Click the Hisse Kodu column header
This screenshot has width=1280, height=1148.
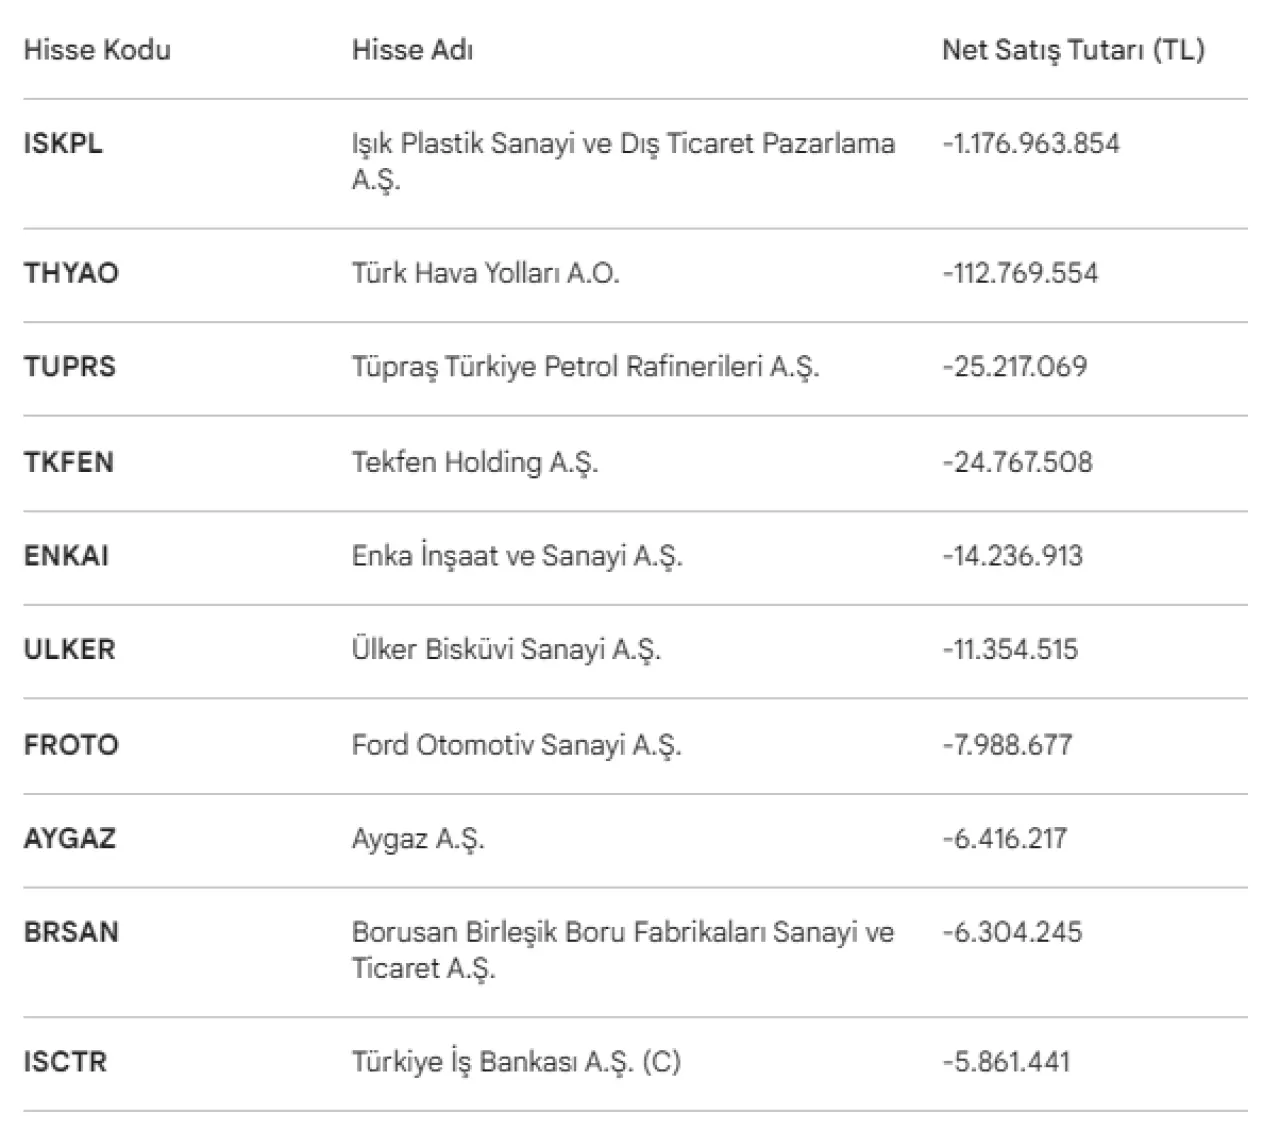pos(97,50)
